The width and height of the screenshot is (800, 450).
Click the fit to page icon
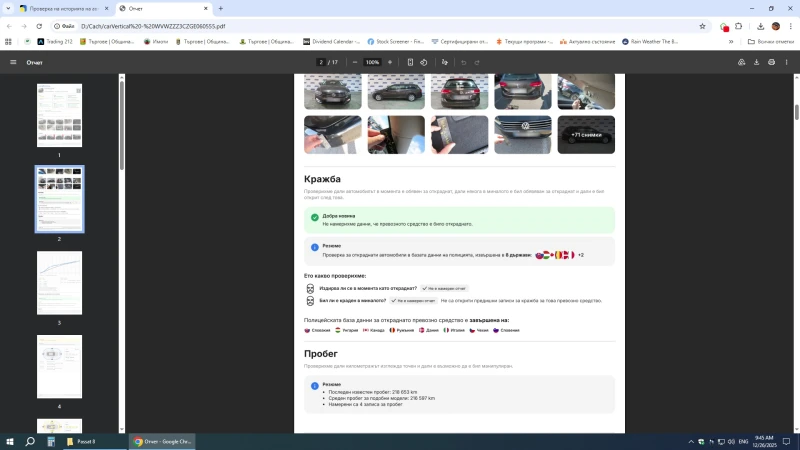pyautogui.click(x=410, y=62)
